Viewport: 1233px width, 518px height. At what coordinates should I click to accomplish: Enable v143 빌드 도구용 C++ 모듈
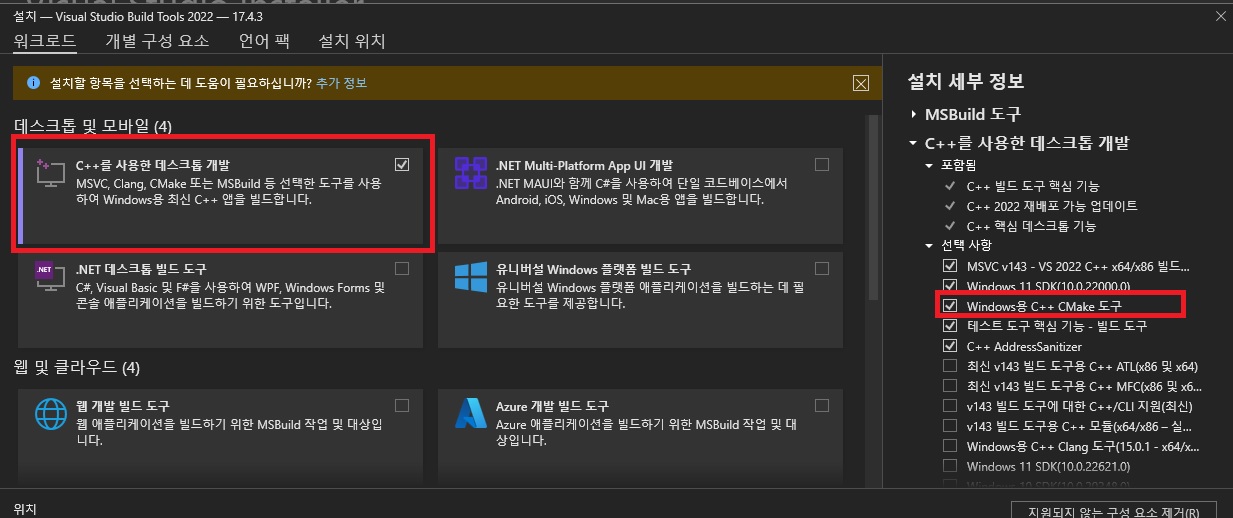point(950,426)
